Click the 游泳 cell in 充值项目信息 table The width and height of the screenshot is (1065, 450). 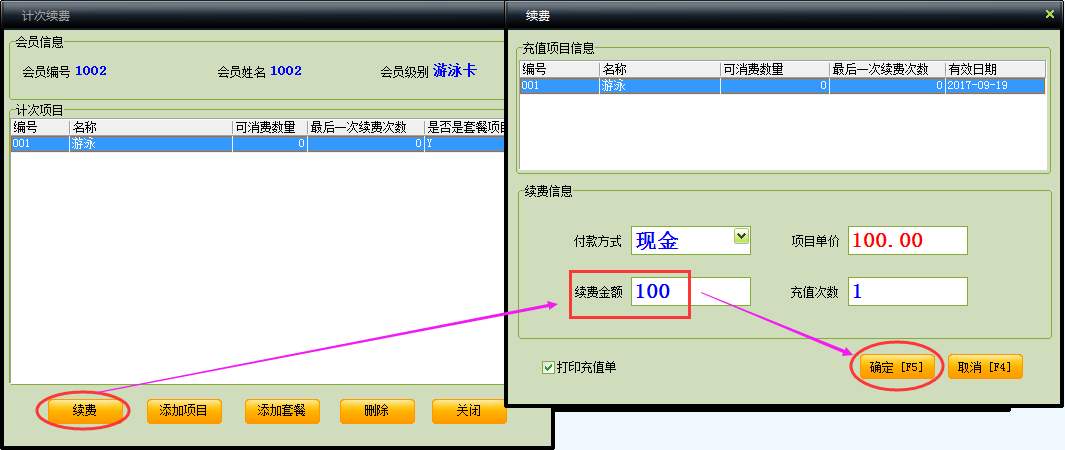point(660,86)
